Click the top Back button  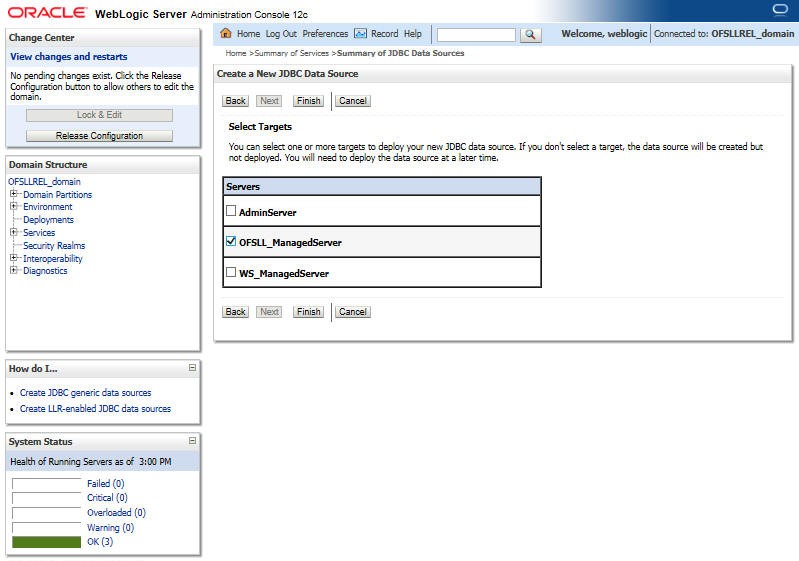[235, 101]
